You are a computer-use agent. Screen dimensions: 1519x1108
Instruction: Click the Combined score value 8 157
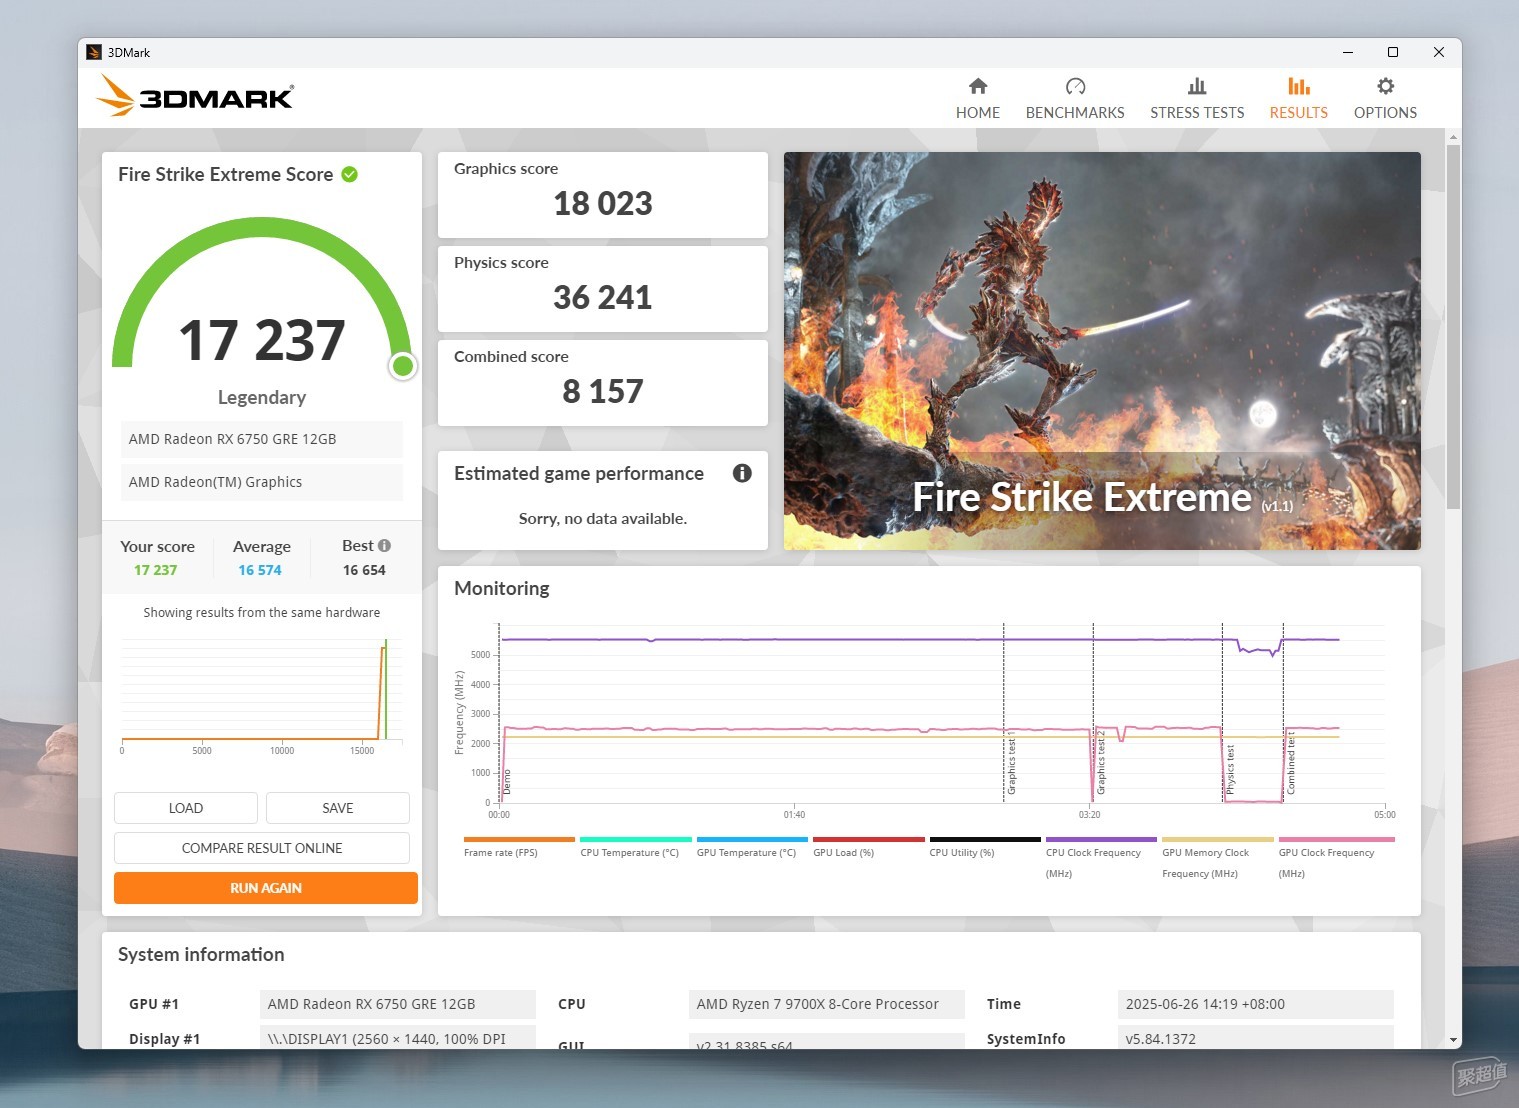pyautogui.click(x=603, y=392)
